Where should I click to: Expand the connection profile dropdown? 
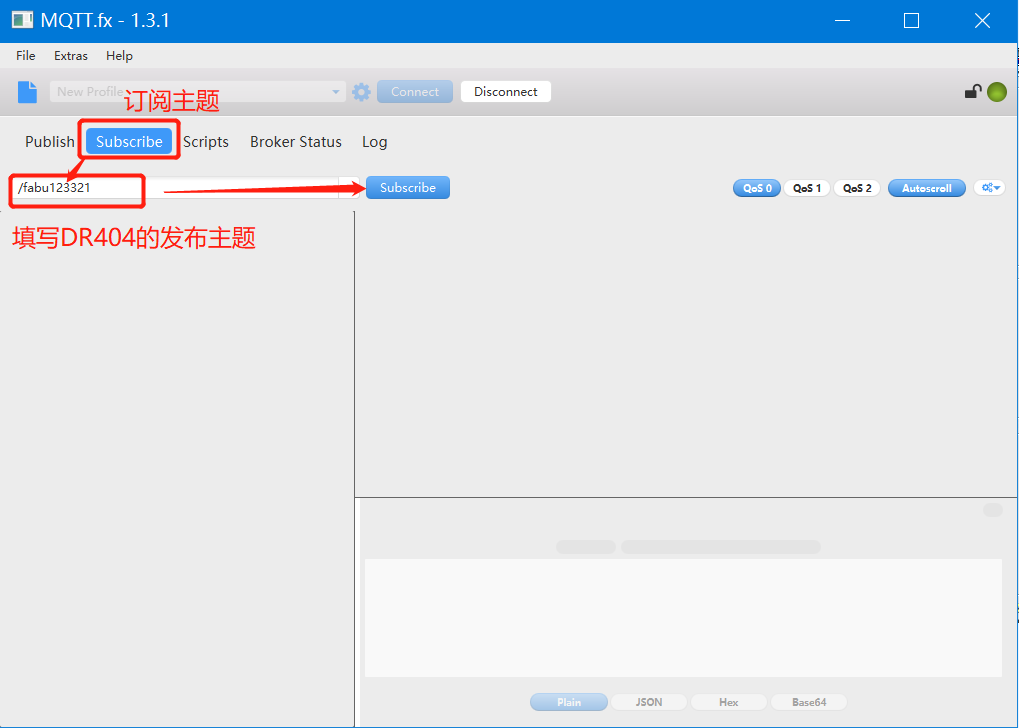point(336,92)
